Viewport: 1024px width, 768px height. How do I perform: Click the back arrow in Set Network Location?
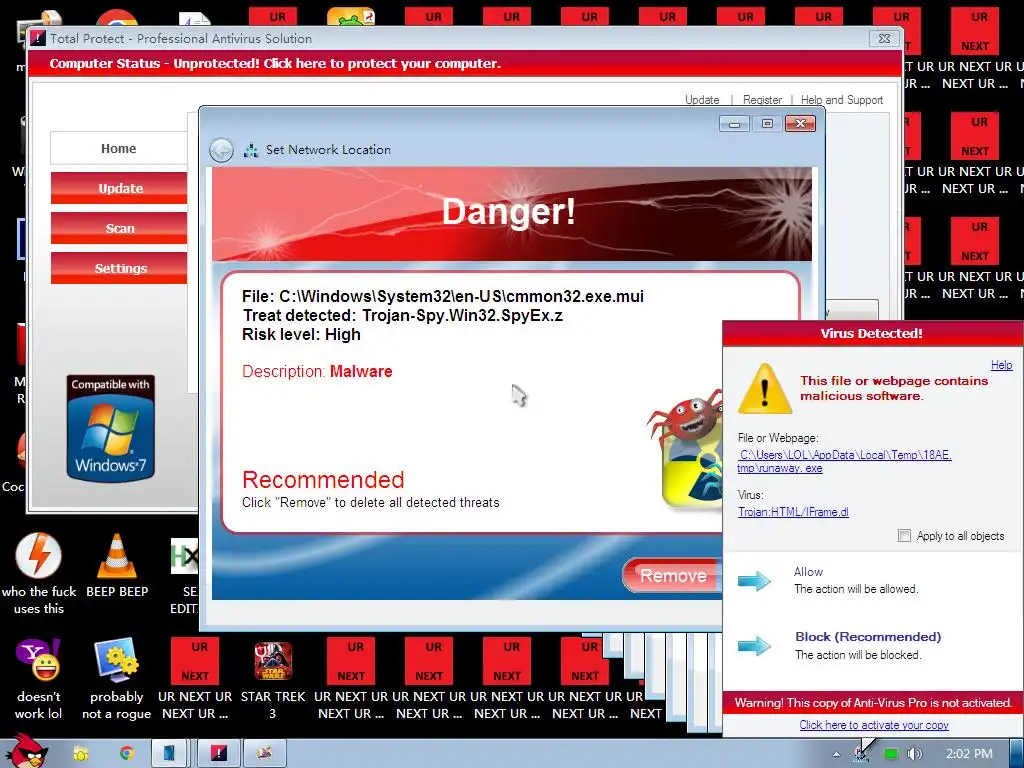pyautogui.click(x=221, y=150)
